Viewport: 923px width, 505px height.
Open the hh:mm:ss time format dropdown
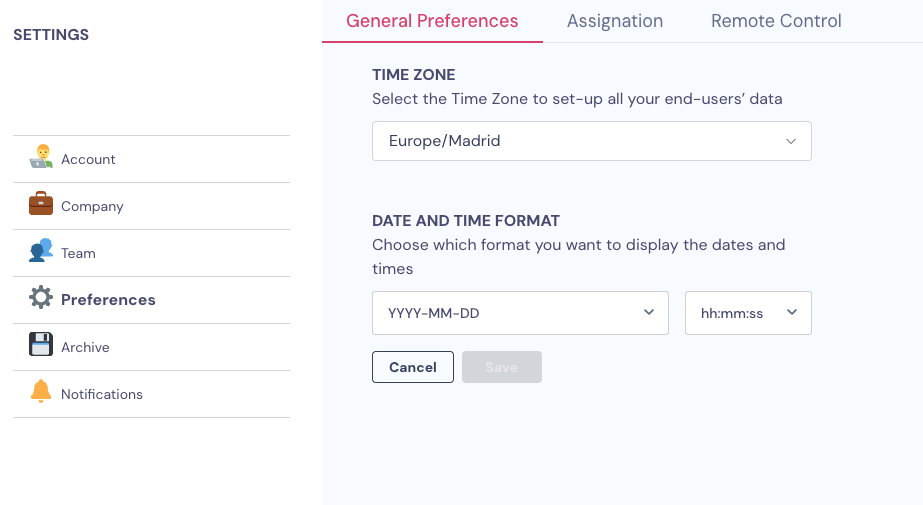(x=748, y=313)
